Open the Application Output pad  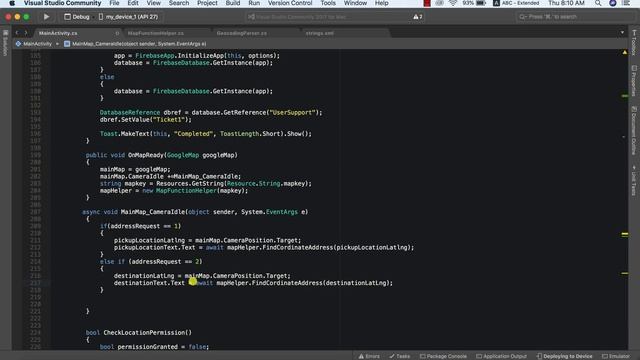[502, 356]
